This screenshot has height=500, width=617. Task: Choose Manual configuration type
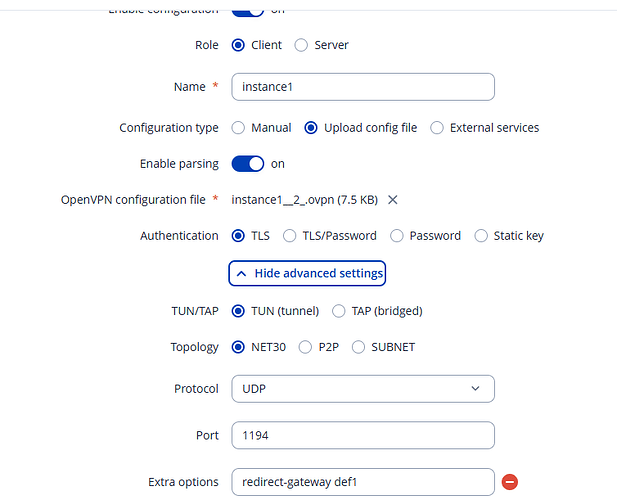[x=238, y=128]
